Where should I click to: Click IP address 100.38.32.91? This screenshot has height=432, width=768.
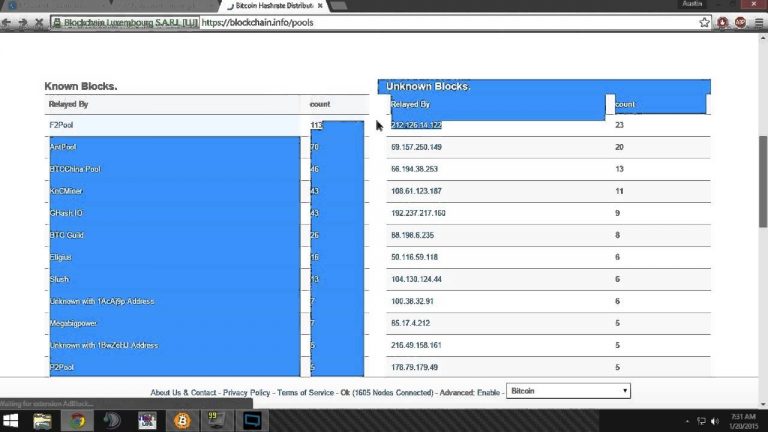click(412, 301)
